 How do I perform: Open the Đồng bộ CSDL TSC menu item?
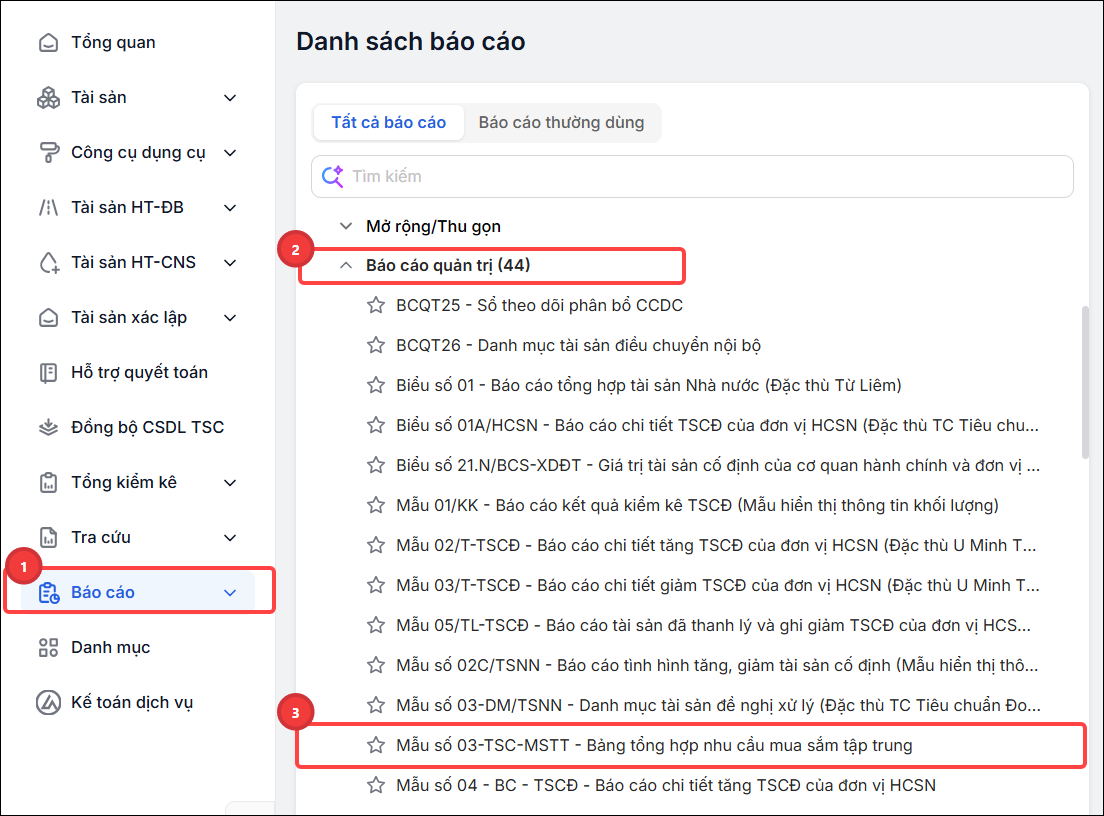pyautogui.click(x=148, y=427)
